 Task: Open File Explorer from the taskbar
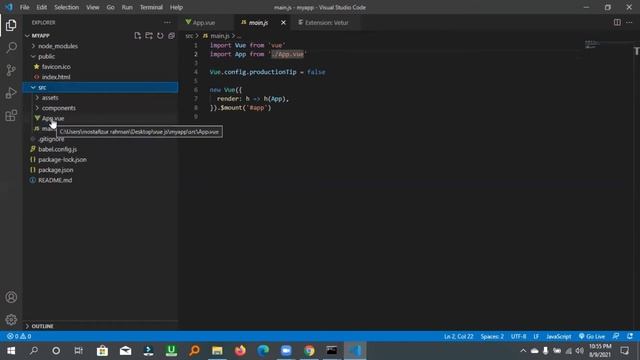217,351
